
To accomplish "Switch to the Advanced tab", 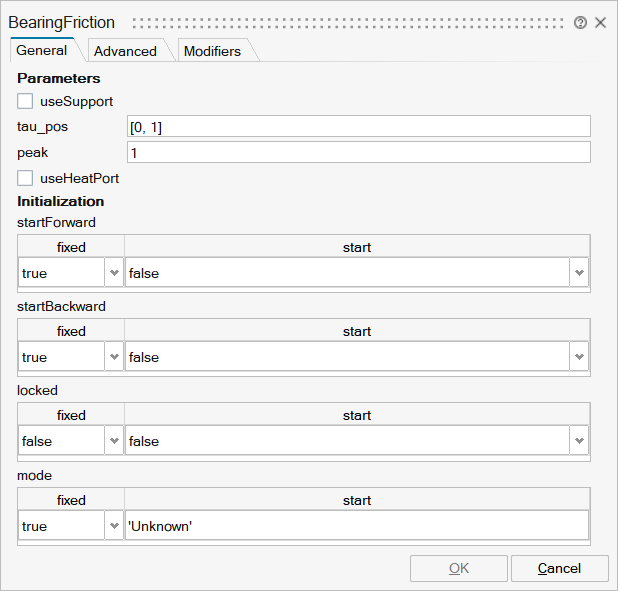I will [x=125, y=51].
